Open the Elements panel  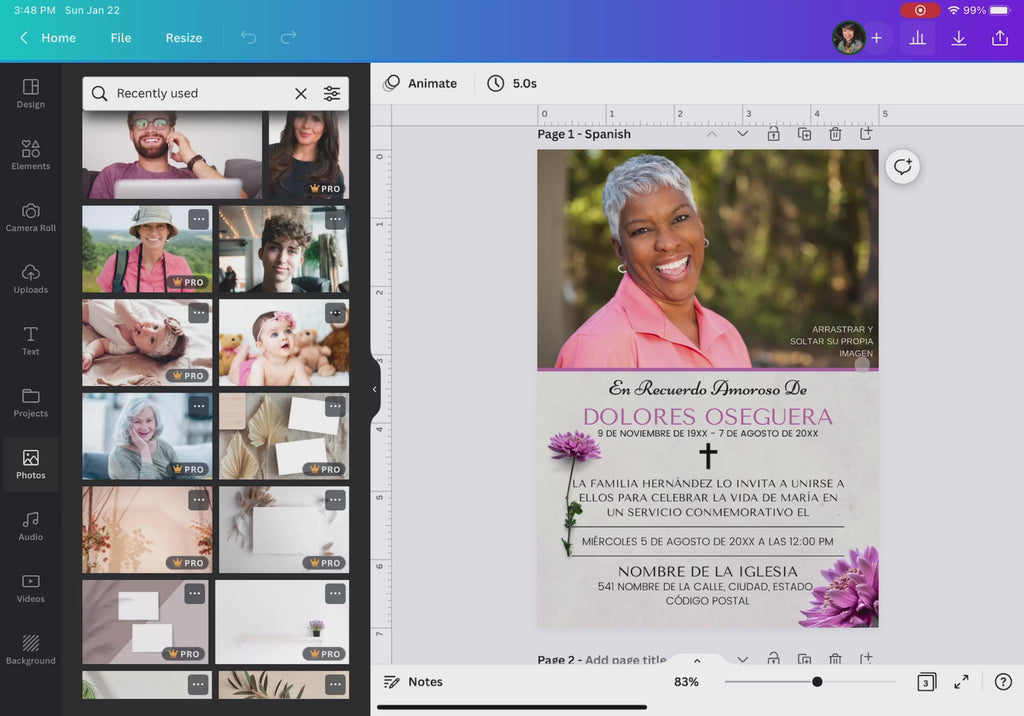tap(31, 155)
